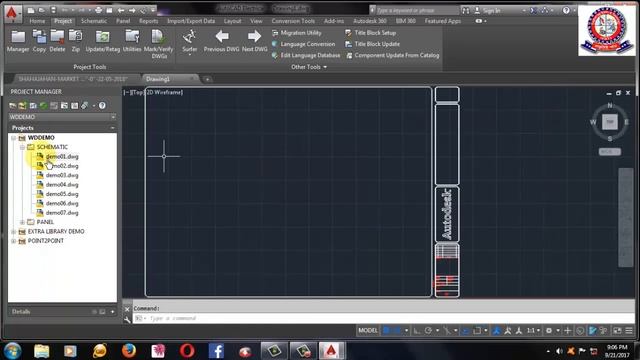
Task: Click the command line input field
Action: click(383, 318)
